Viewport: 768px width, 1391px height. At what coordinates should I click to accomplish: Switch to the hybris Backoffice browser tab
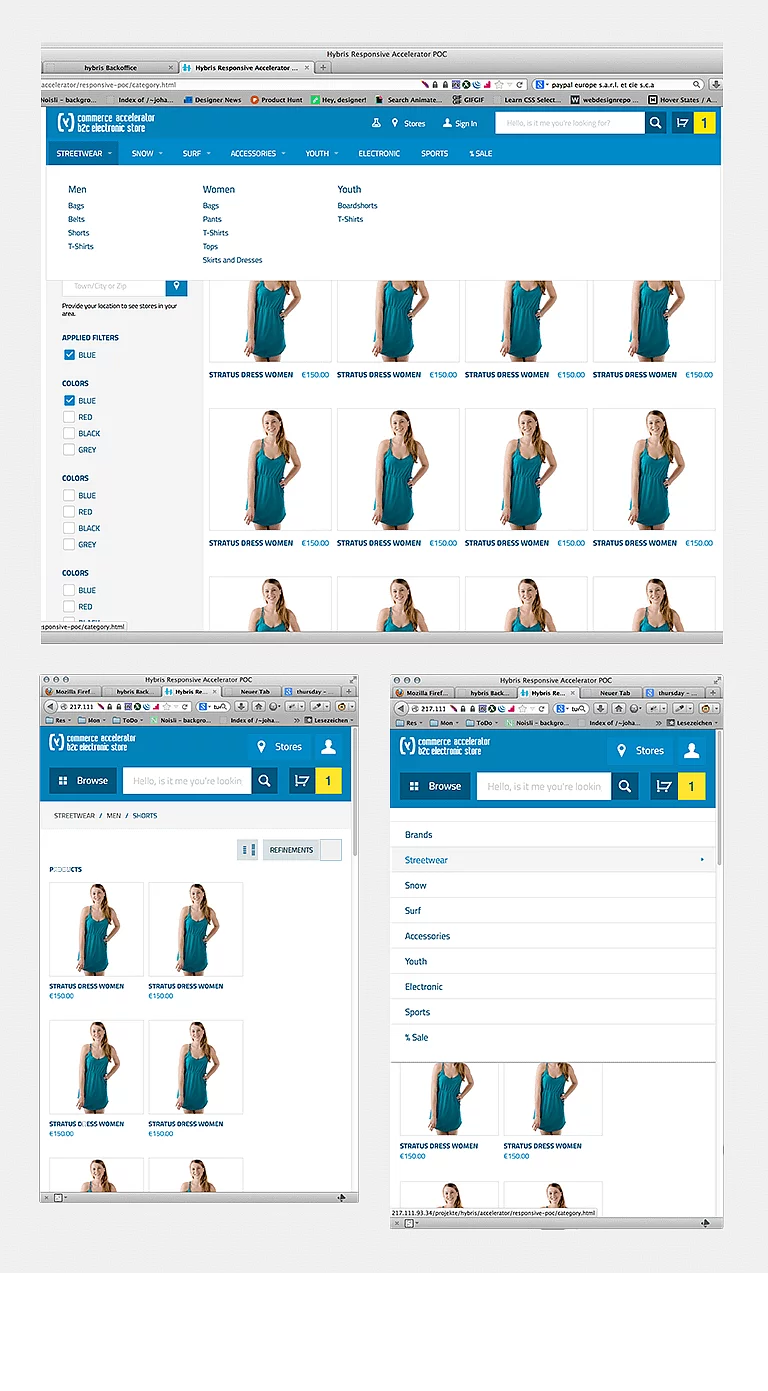(x=106, y=67)
